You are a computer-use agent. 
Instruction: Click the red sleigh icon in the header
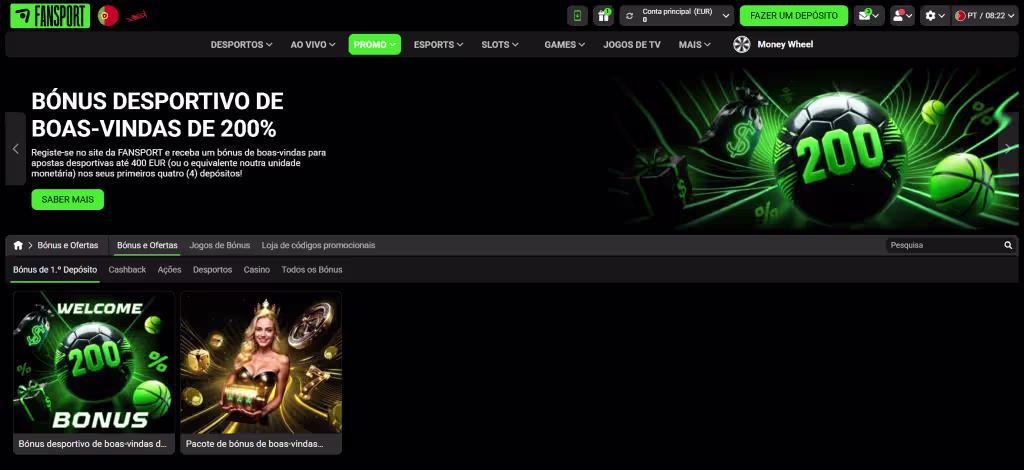tap(136, 16)
